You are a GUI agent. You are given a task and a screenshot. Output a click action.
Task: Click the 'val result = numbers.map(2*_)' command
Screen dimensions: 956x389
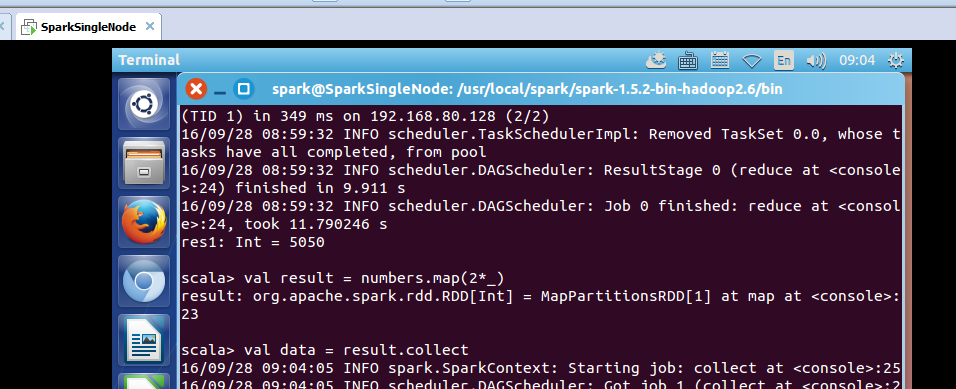[343, 278]
